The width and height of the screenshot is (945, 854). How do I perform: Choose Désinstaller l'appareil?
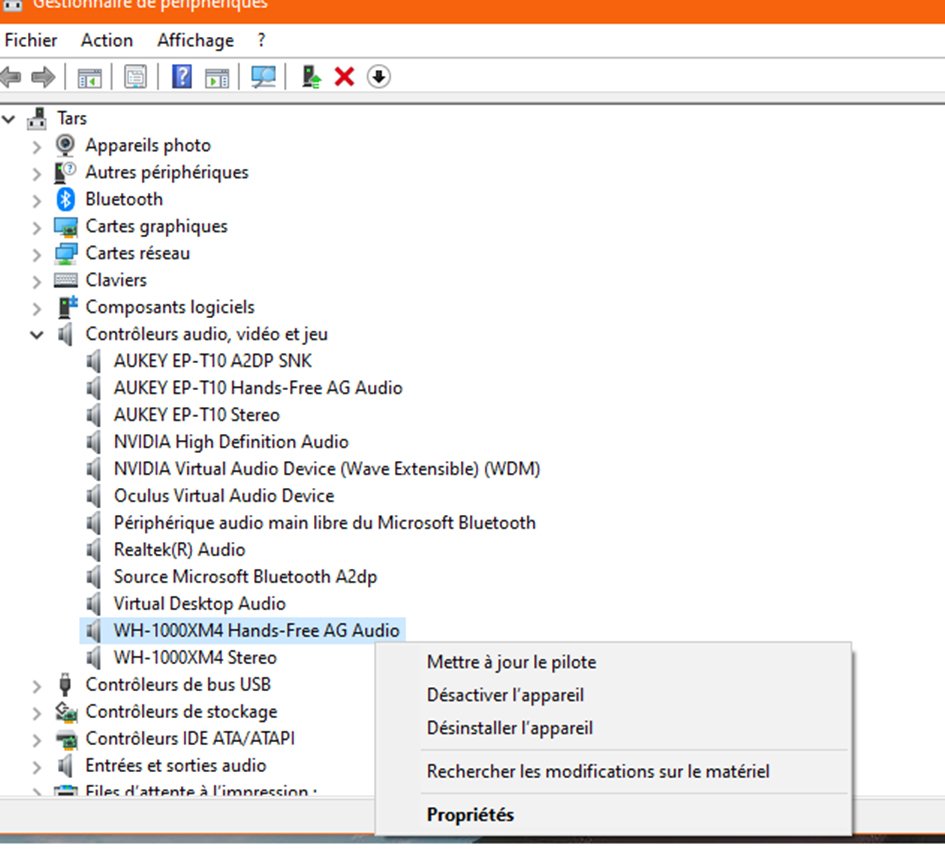coord(510,728)
